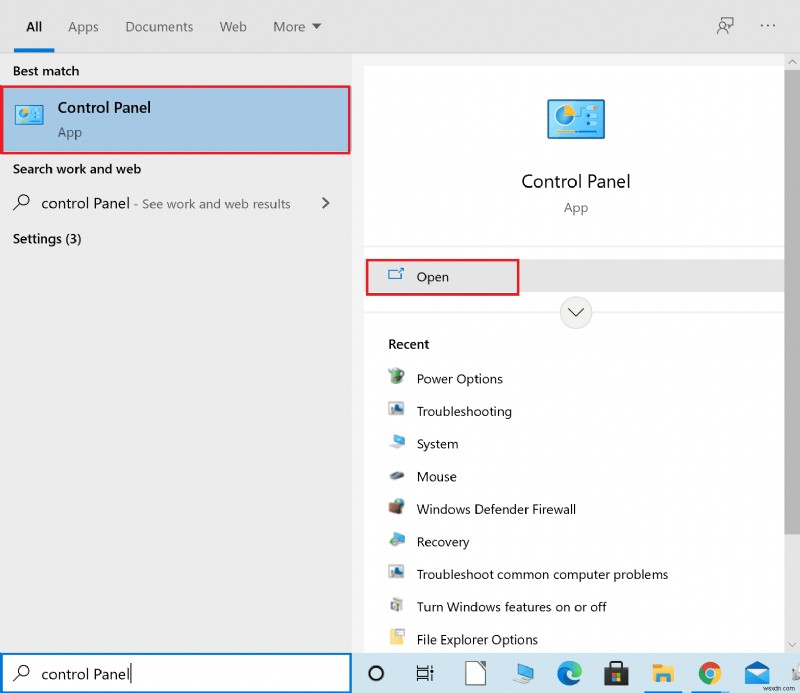Open Troubleshoot common computer problems
Image resolution: width=800 pixels, height=693 pixels.
coord(543,574)
